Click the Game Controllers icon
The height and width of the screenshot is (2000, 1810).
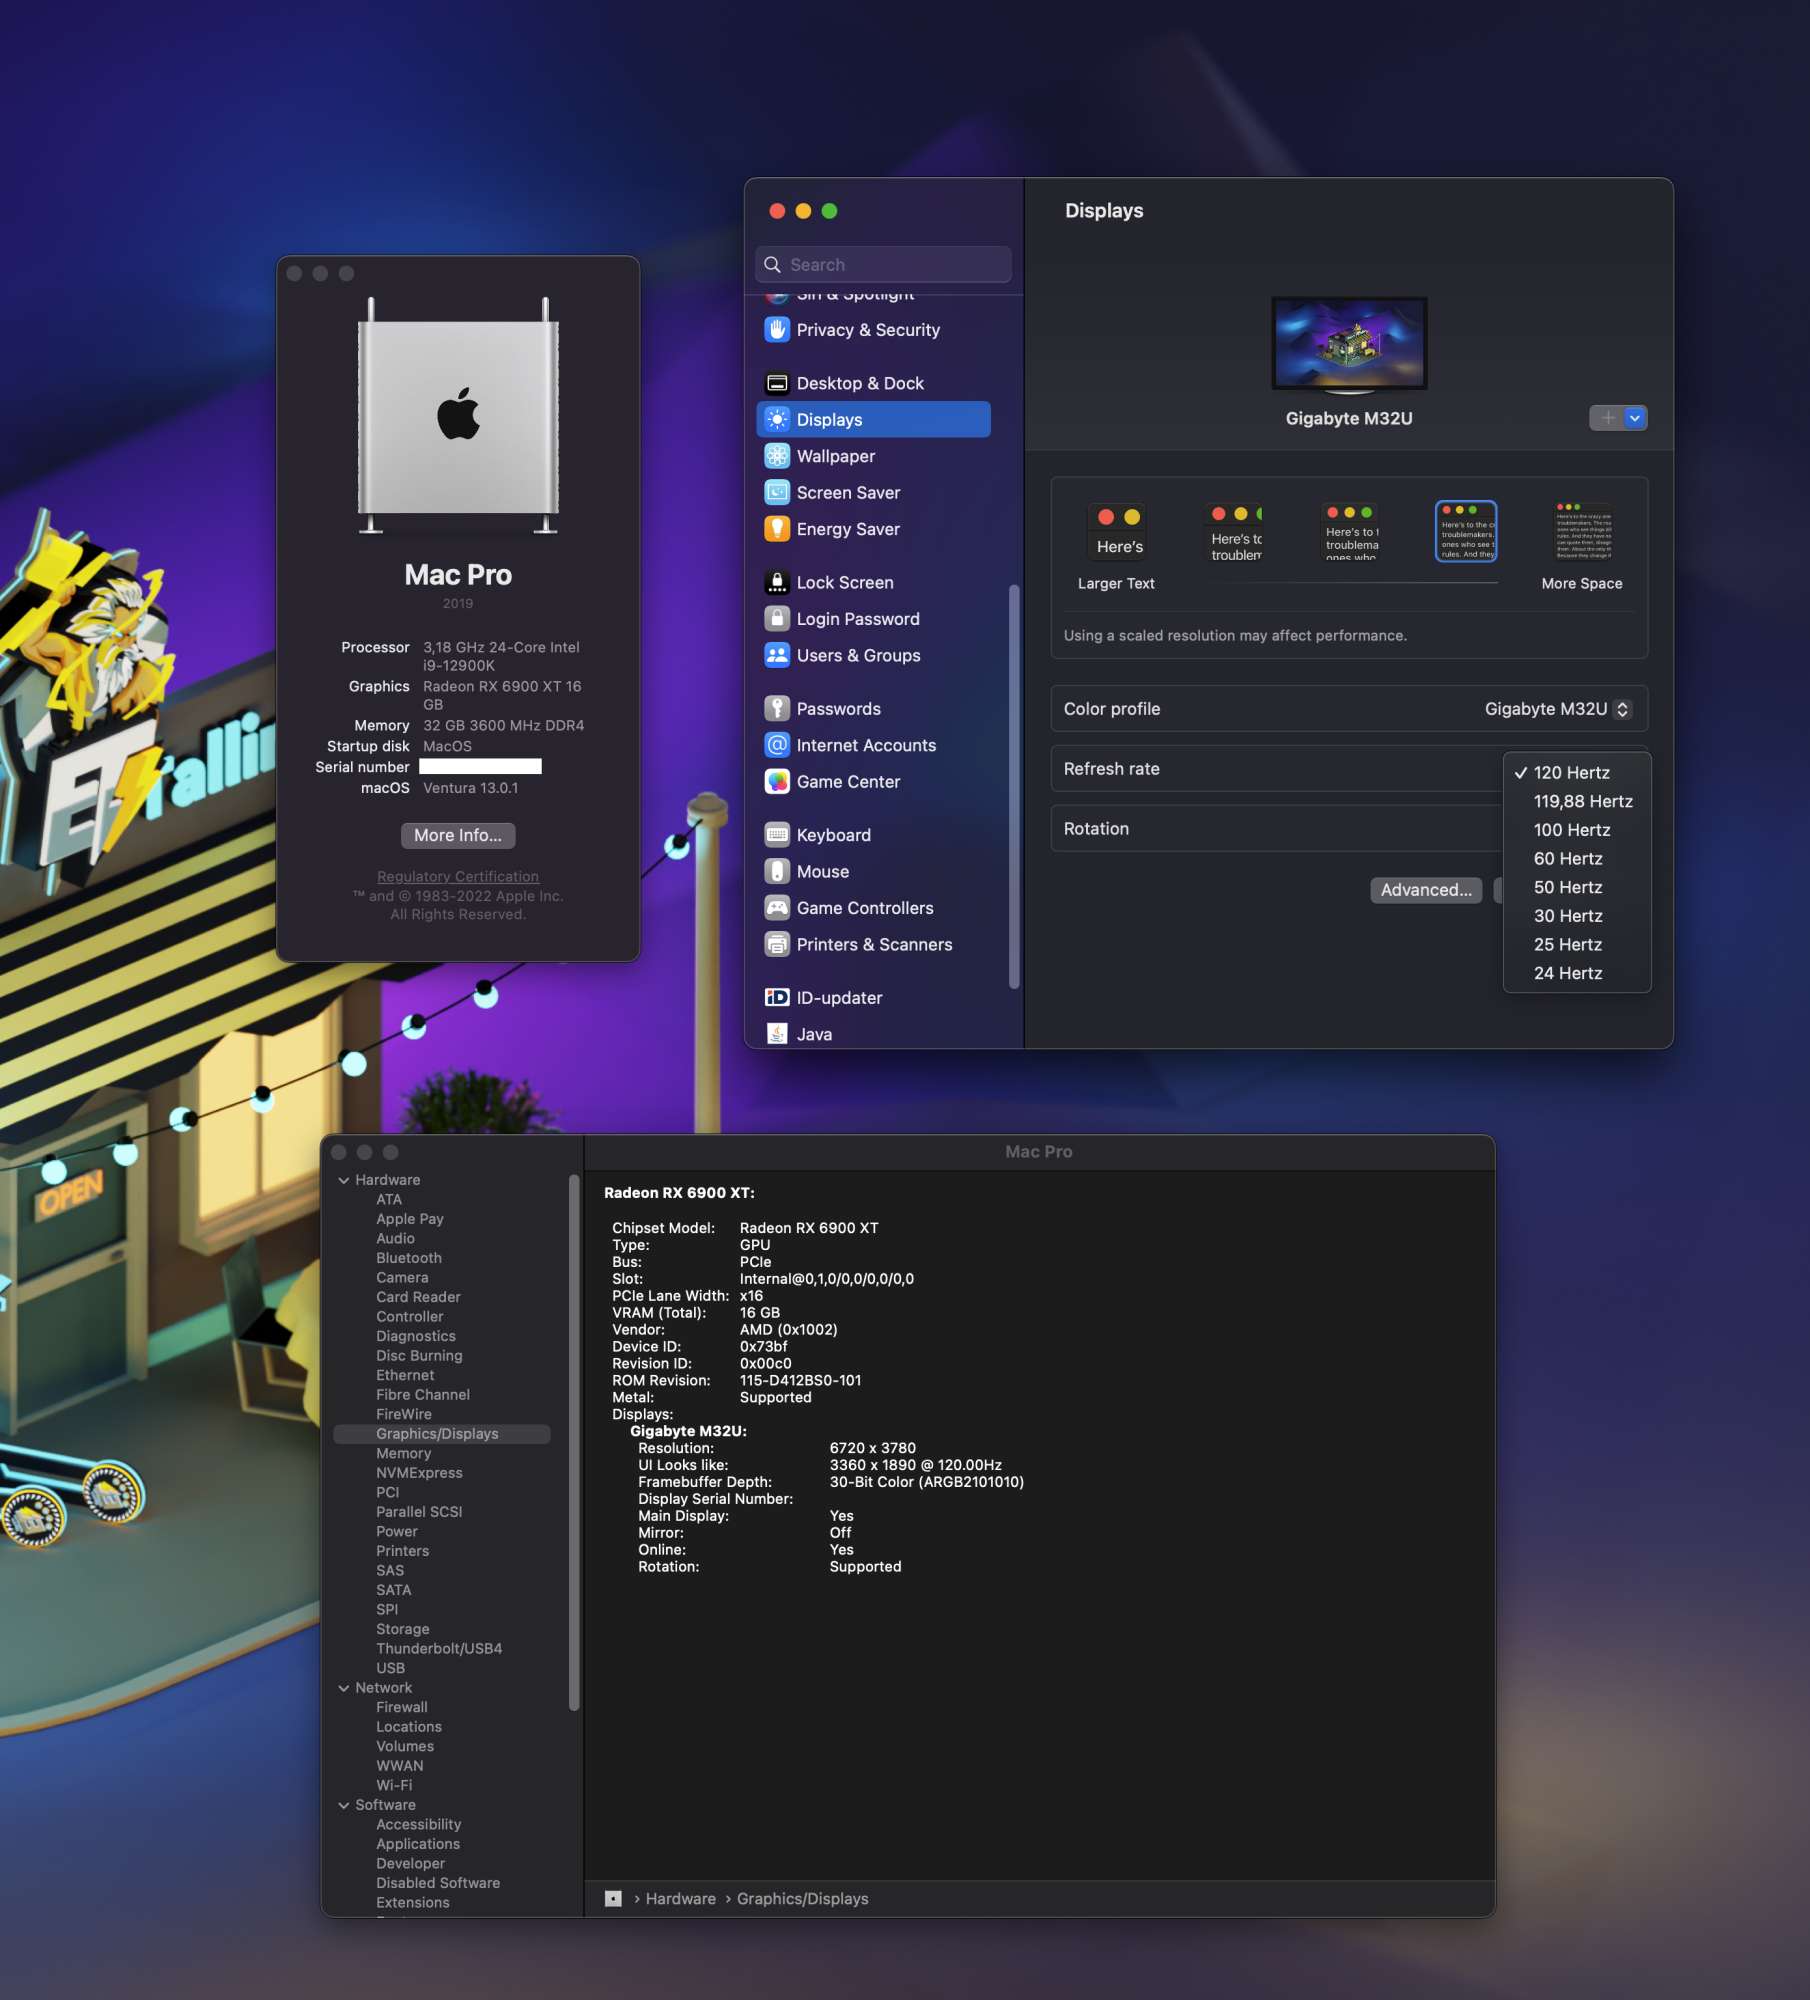(x=777, y=908)
